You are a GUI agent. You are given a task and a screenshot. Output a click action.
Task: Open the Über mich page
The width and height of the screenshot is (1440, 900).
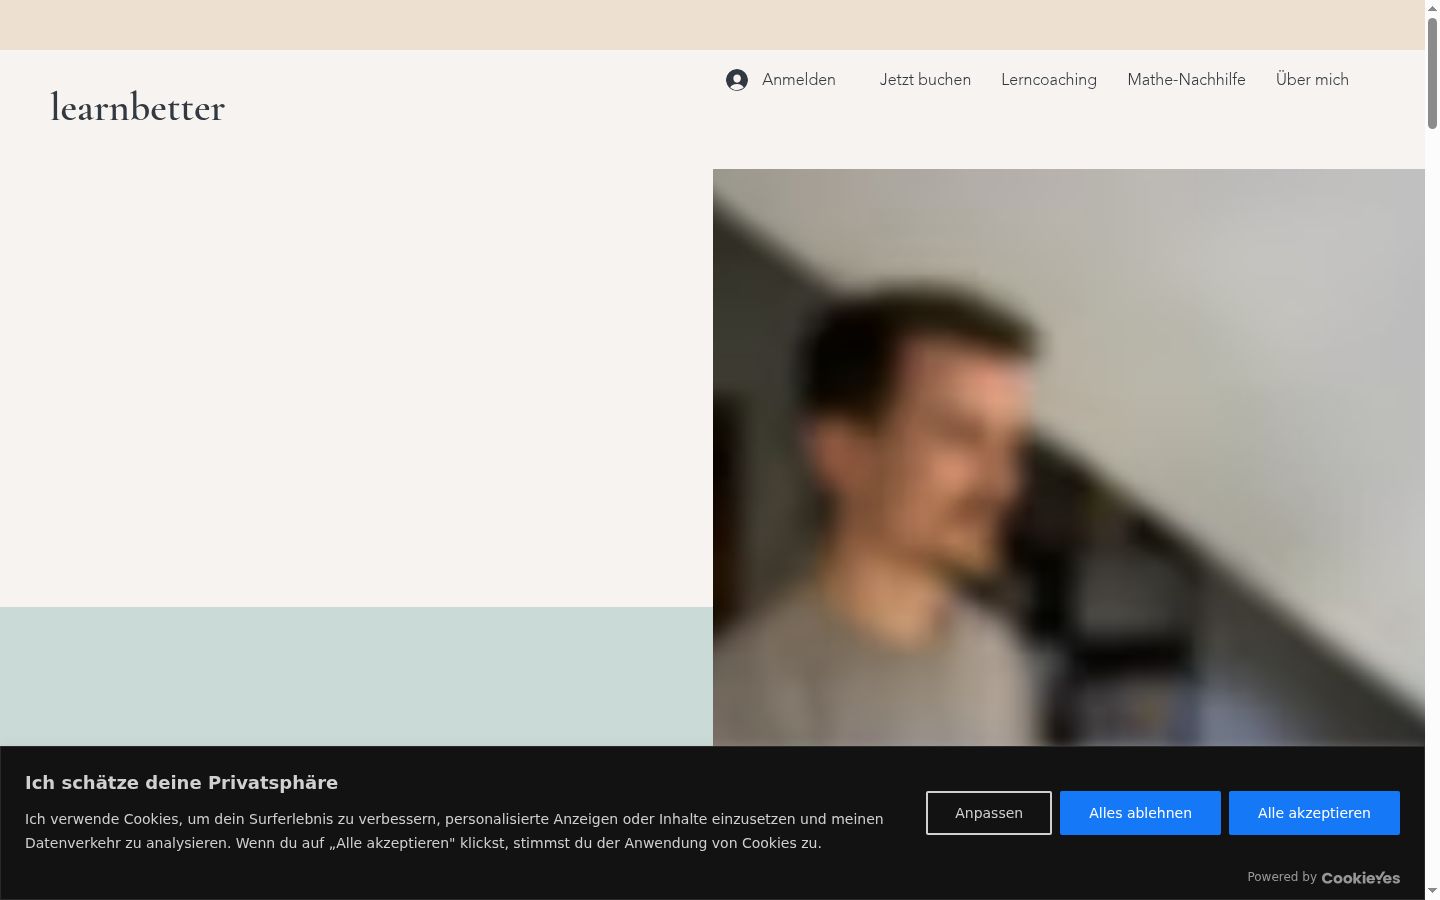(1312, 80)
